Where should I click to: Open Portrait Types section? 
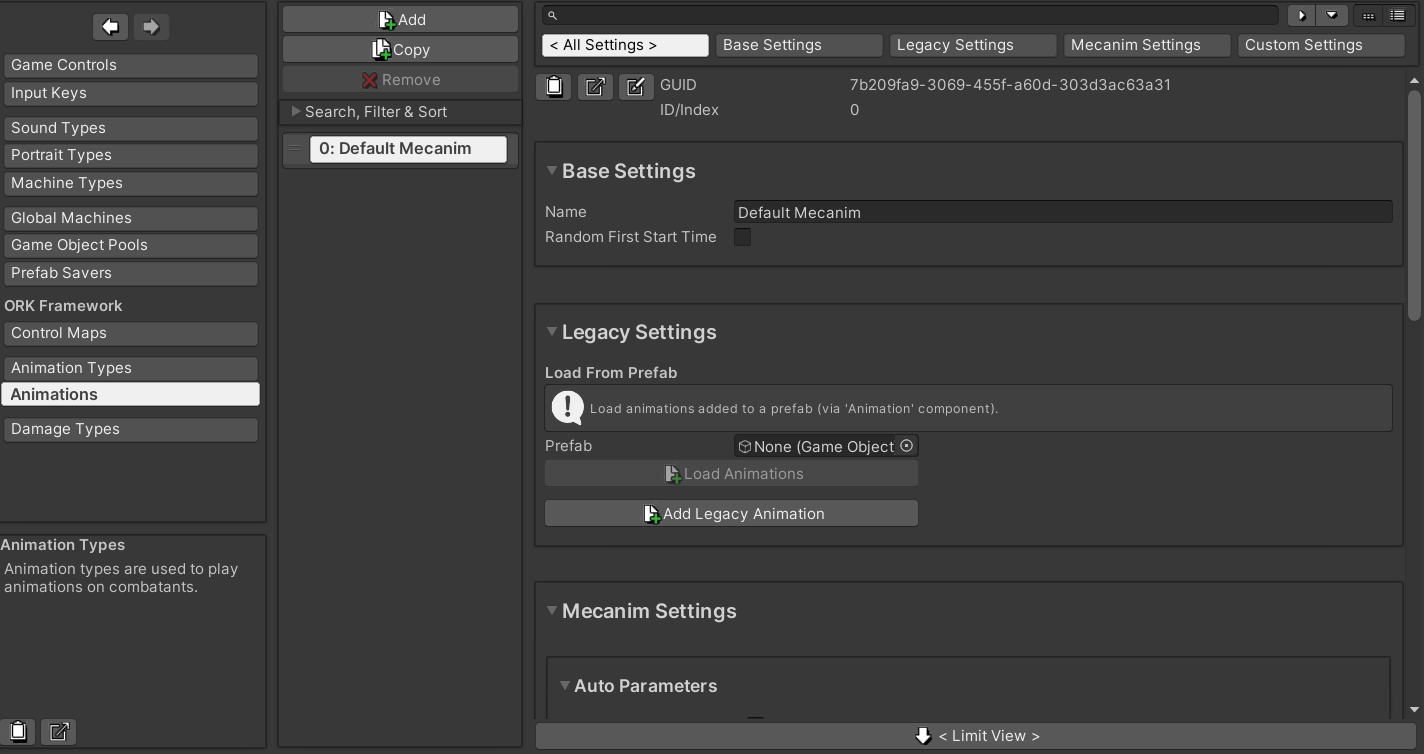[x=130, y=155]
